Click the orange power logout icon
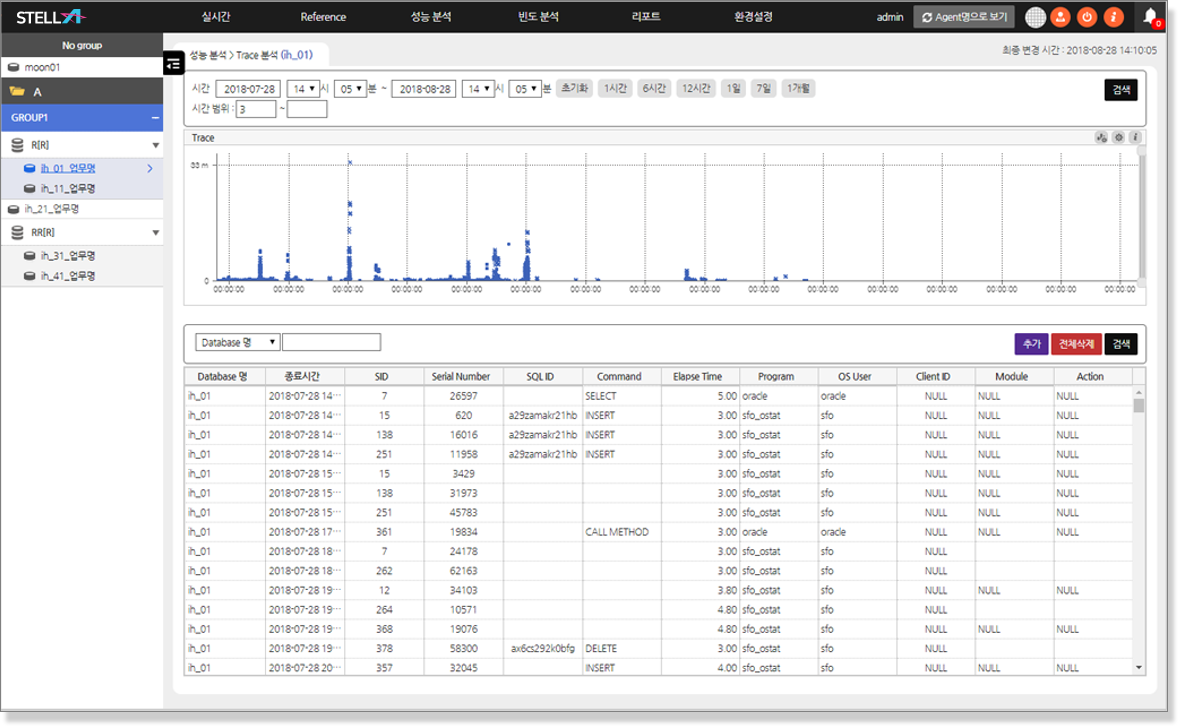Screen dimensions: 1178x726 pos(1086,17)
